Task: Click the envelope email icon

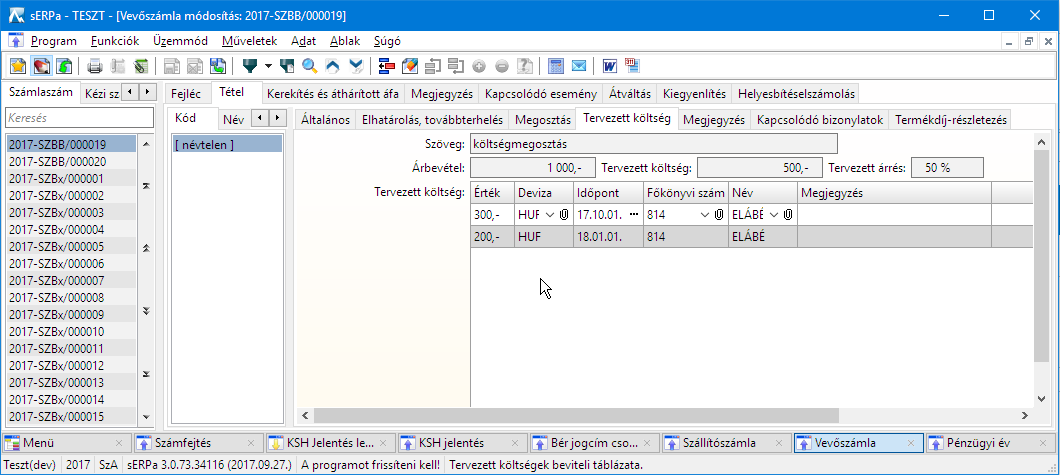Action: [579, 66]
